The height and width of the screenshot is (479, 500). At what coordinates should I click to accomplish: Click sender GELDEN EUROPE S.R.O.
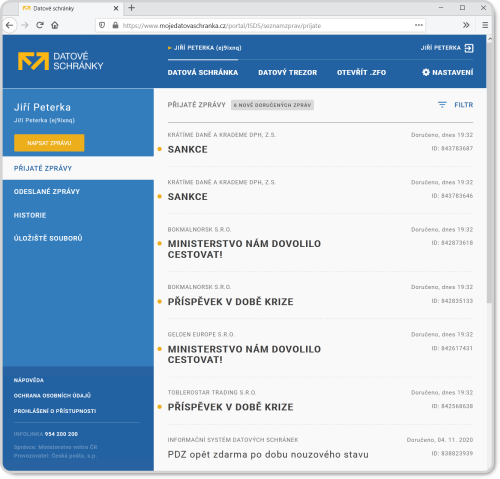[x=201, y=335]
